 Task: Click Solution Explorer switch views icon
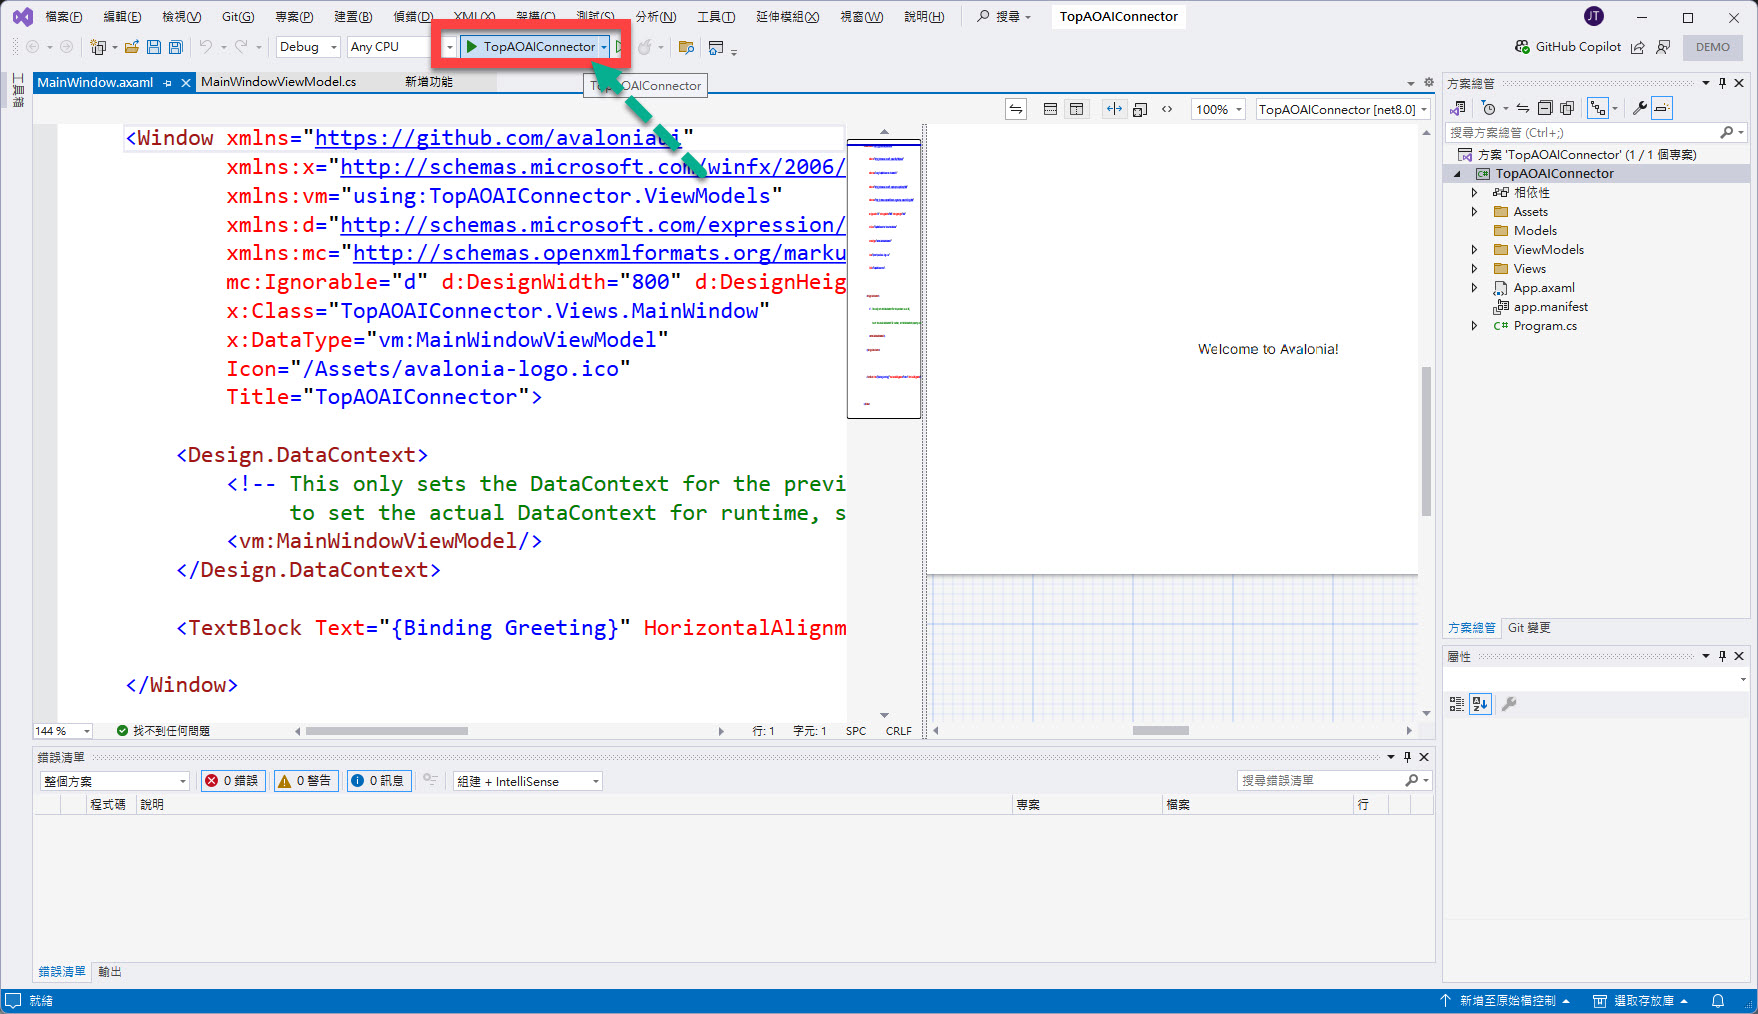[x=1459, y=108]
